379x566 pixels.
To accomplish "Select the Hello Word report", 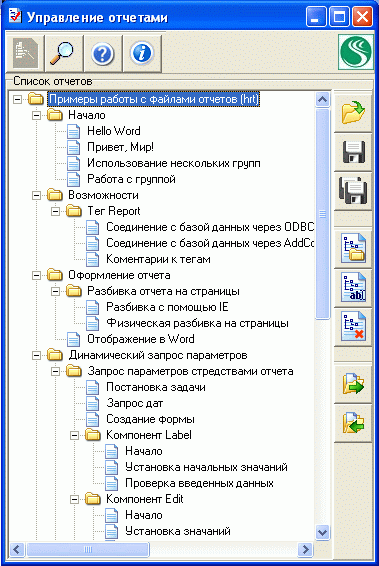I will [113, 131].
